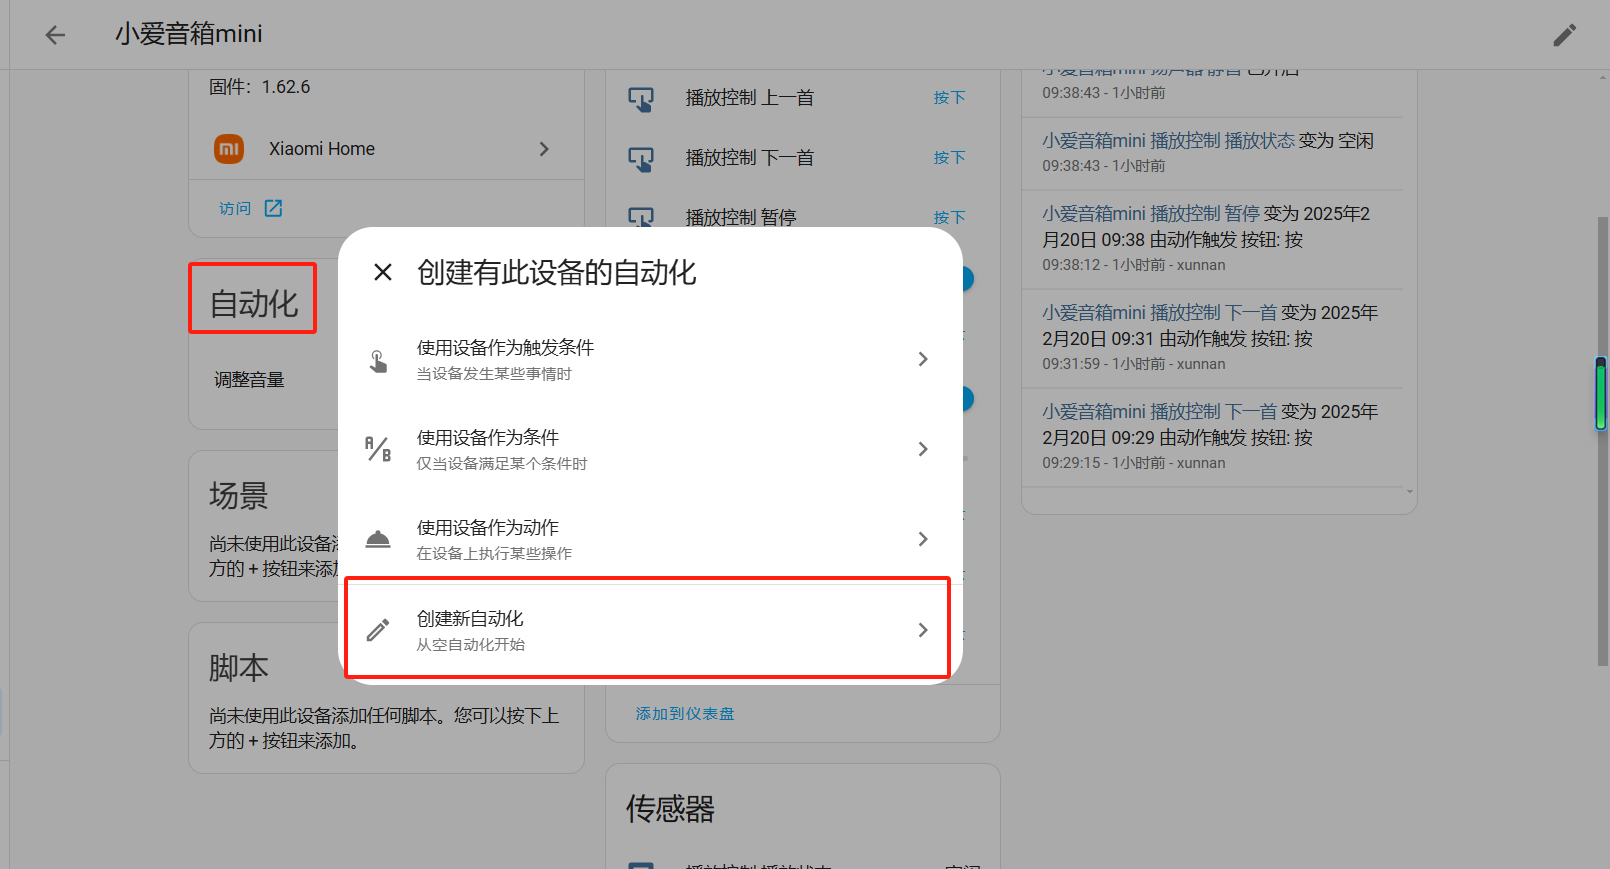Click the A/B icon of 使用设备作为条件
Image resolution: width=1610 pixels, height=869 pixels.
[378, 449]
